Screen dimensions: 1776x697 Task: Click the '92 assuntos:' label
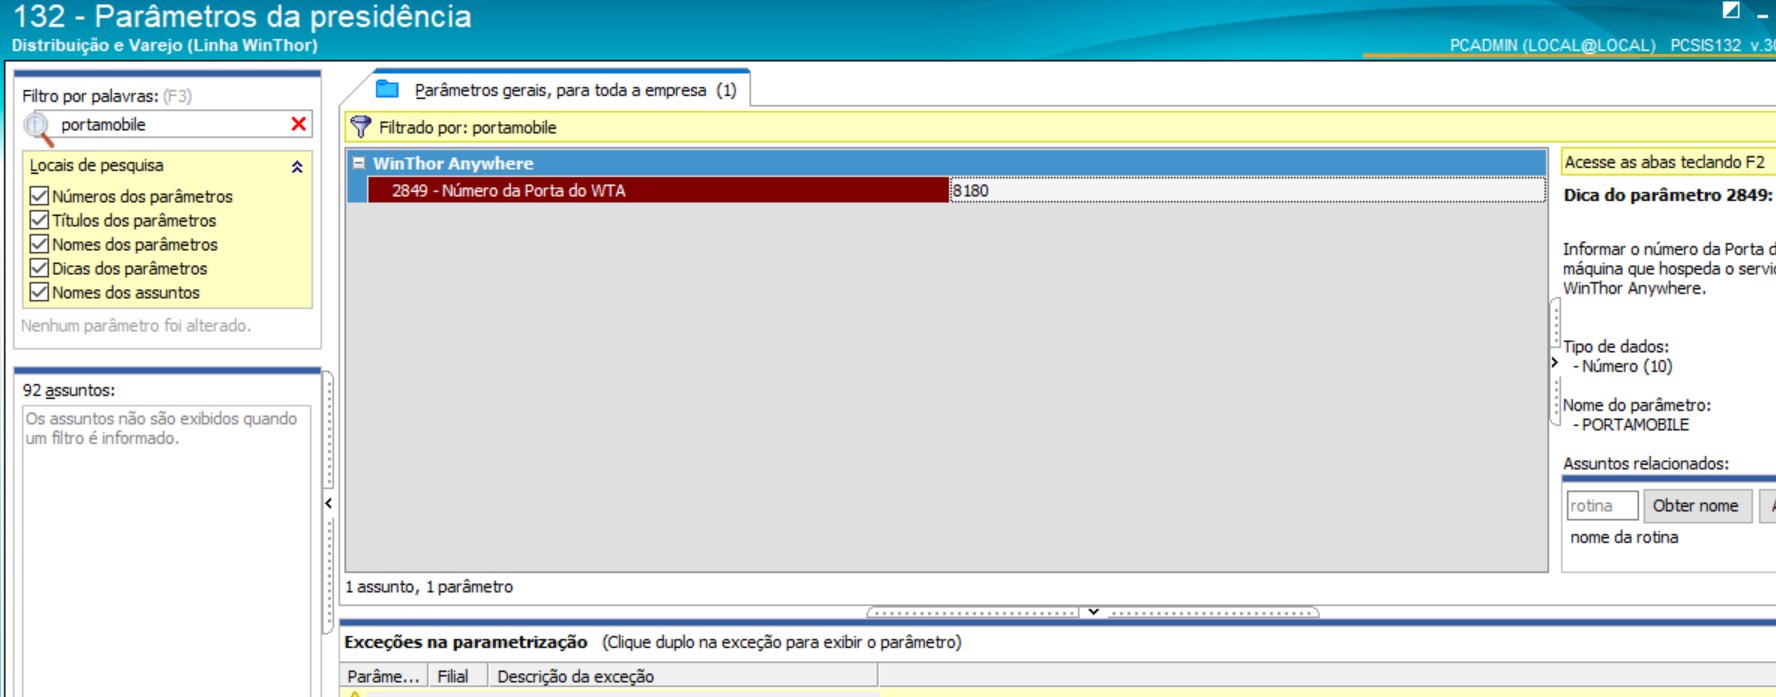(x=69, y=390)
